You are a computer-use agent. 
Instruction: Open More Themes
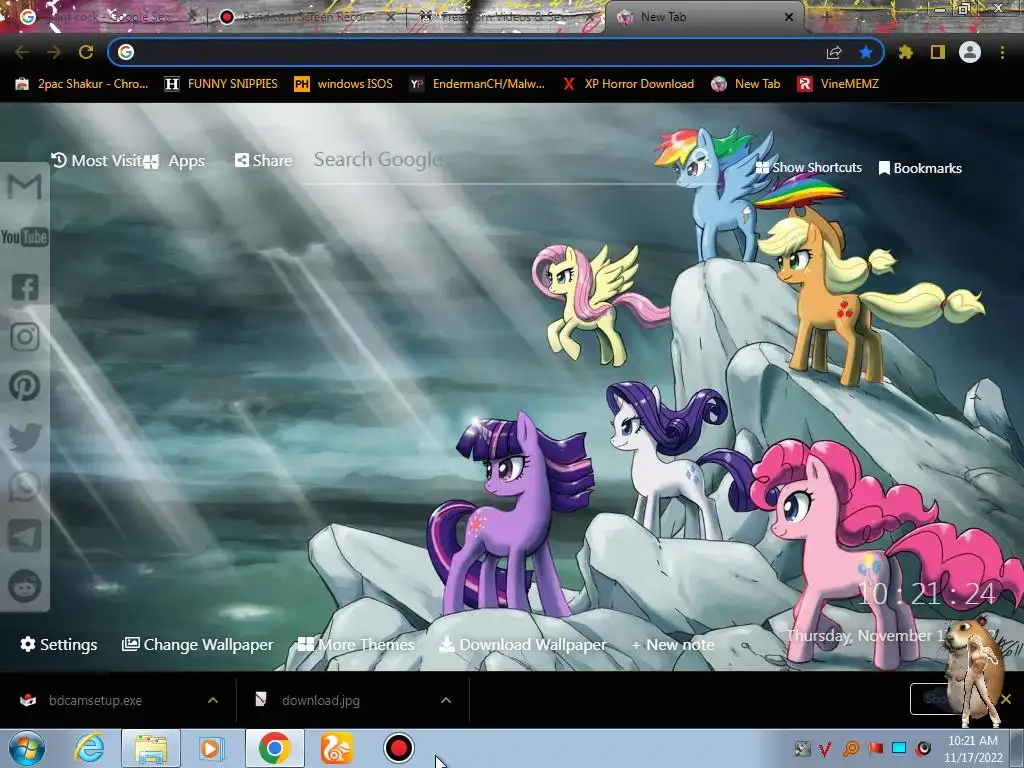[x=356, y=645]
